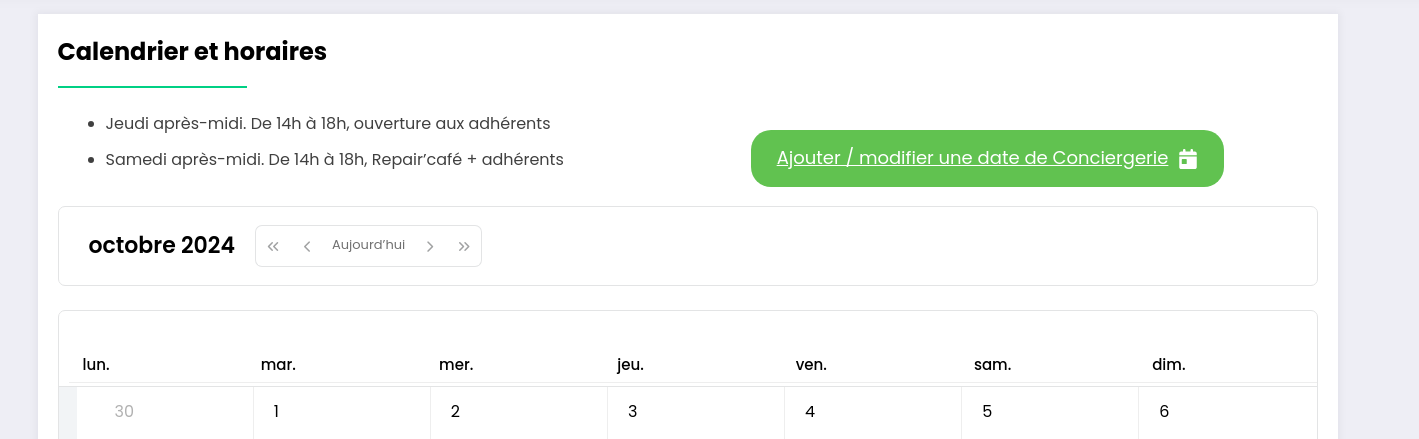Select the octobre 2024 month title

click(x=162, y=245)
